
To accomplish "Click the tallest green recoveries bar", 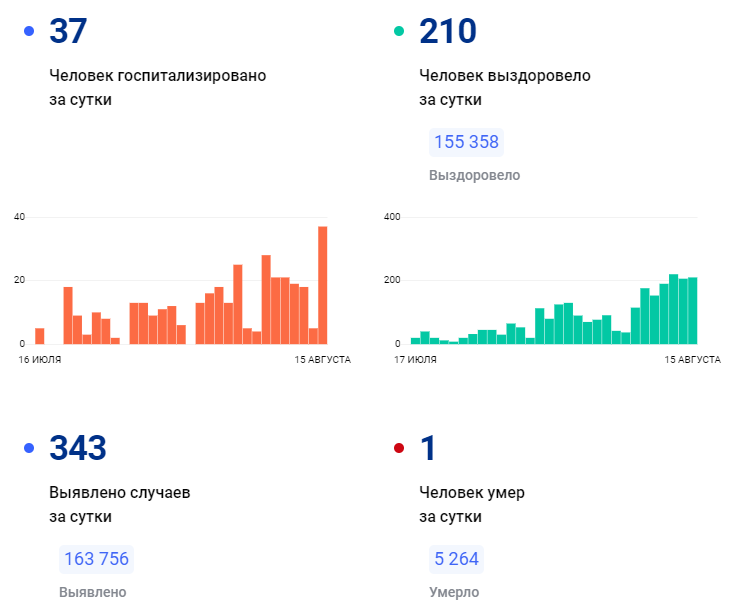I will [x=673, y=309].
